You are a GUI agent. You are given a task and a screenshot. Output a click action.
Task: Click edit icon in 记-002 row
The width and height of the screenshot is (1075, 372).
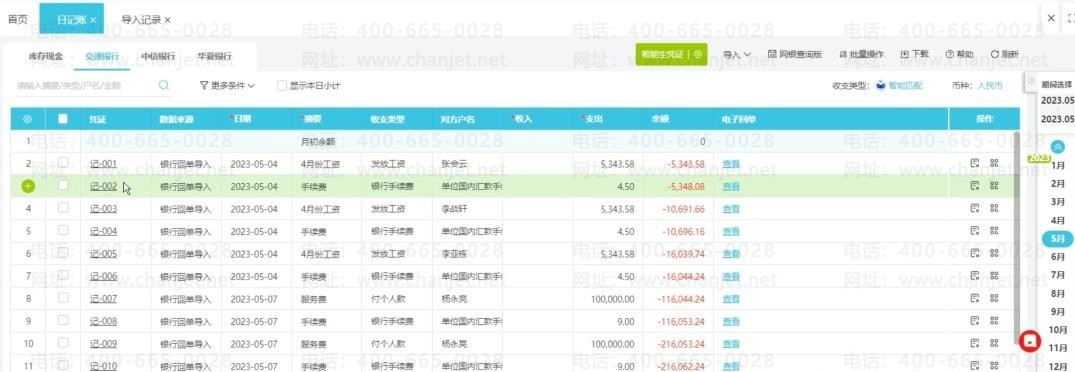click(x=975, y=186)
